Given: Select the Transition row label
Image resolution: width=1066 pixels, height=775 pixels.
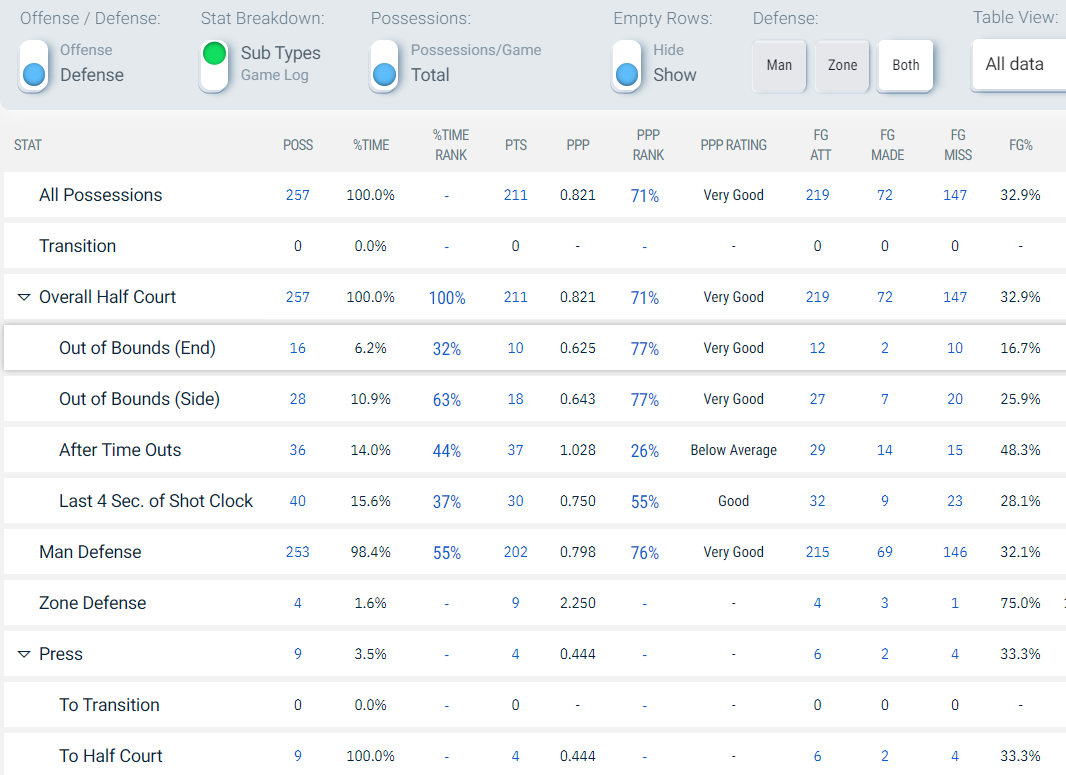Looking at the screenshot, I should click(x=78, y=246).
